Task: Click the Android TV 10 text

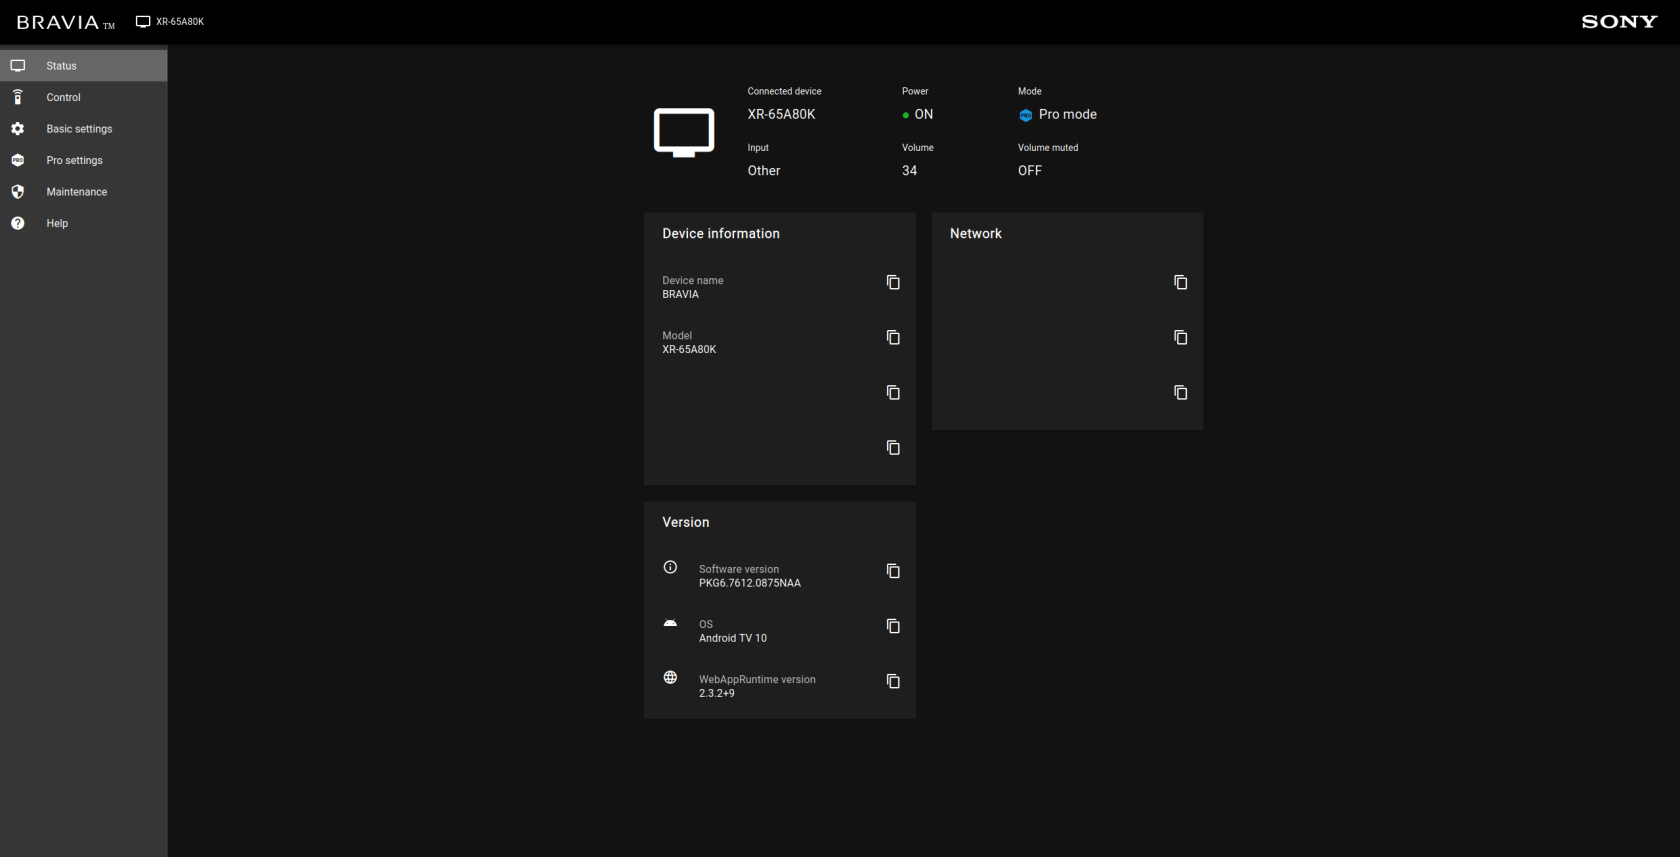Action: click(x=733, y=638)
